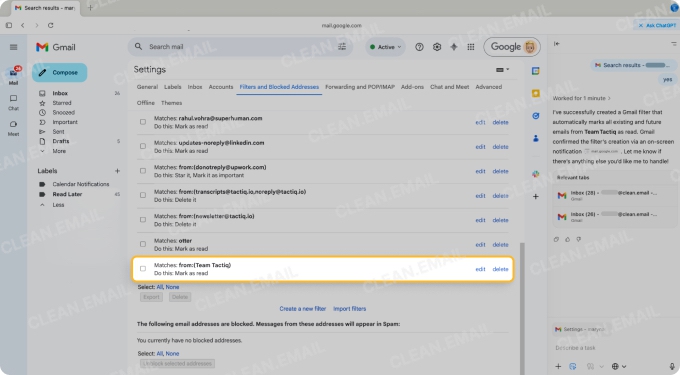Viewport: 680px width, 375px height.
Task: Switch to the General settings tab
Action: coord(147,87)
